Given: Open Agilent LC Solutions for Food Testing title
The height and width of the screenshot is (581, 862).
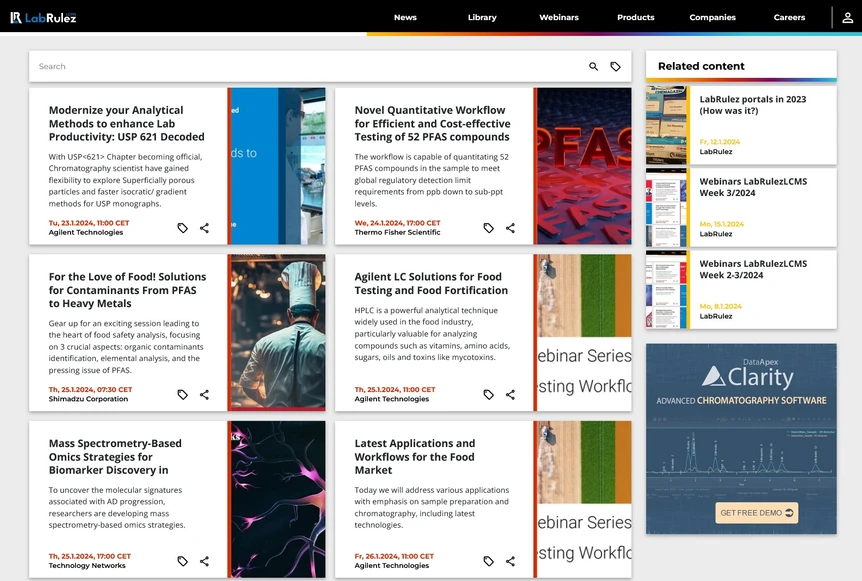Looking at the screenshot, I should coord(431,284).
